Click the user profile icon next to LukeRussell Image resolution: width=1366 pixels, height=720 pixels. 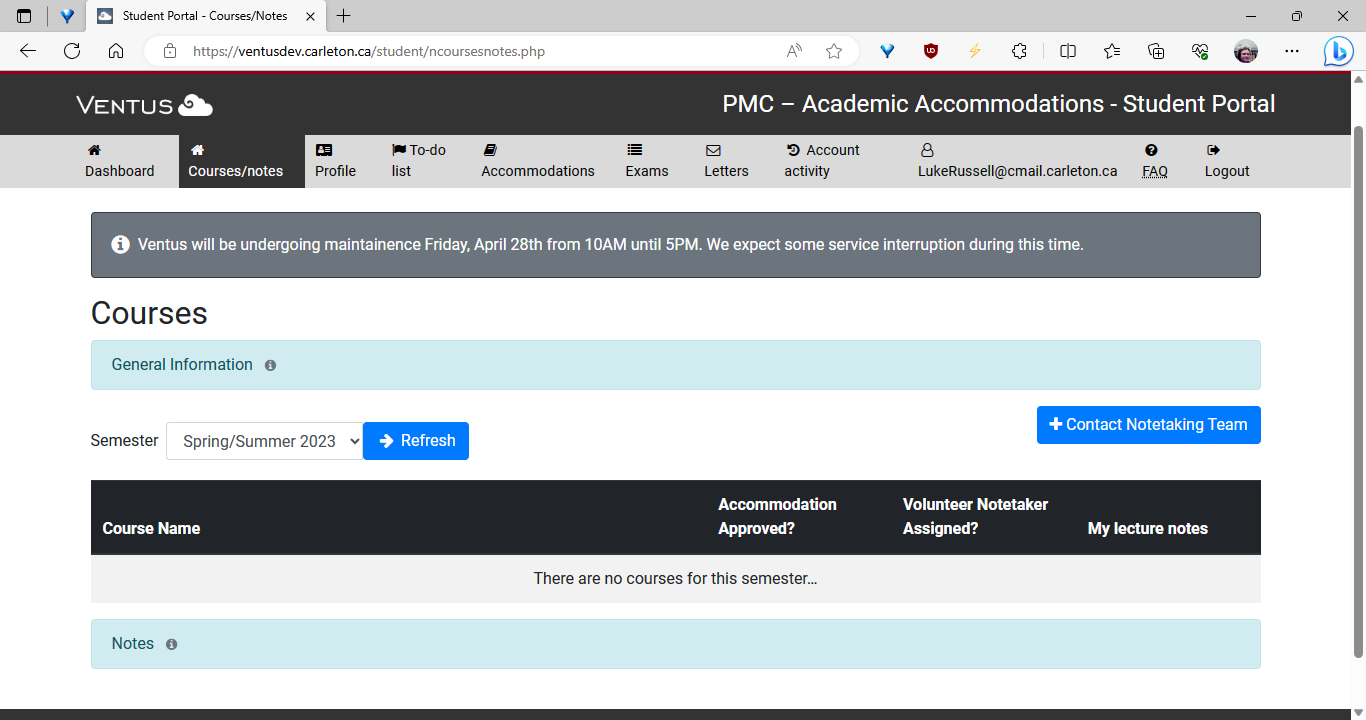[x=927, y=148]
